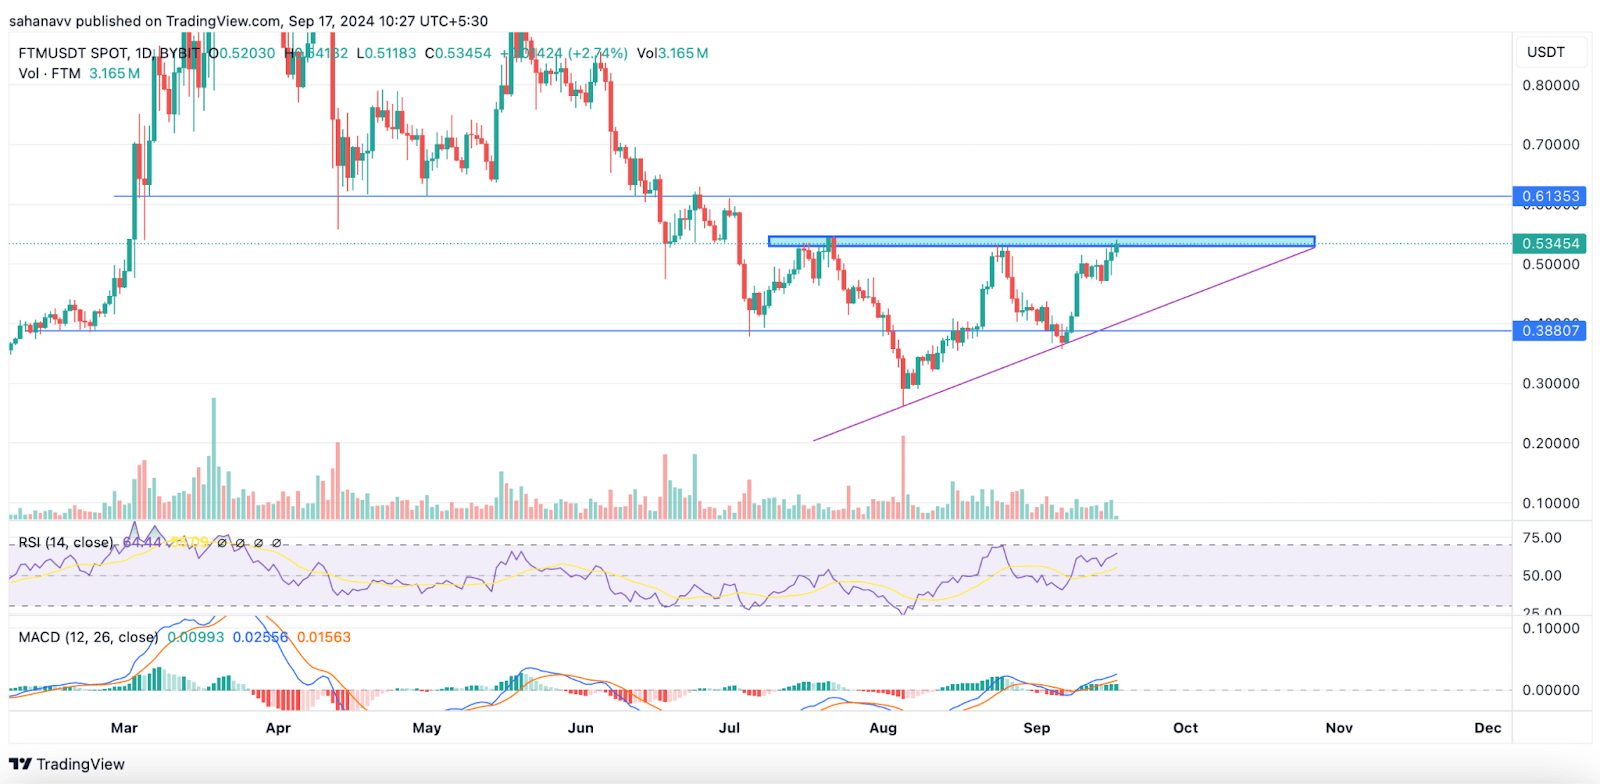Click the RSI 75.00 axis label
This screenshot has width=1600, height=784.
(x=1542, y=537)
